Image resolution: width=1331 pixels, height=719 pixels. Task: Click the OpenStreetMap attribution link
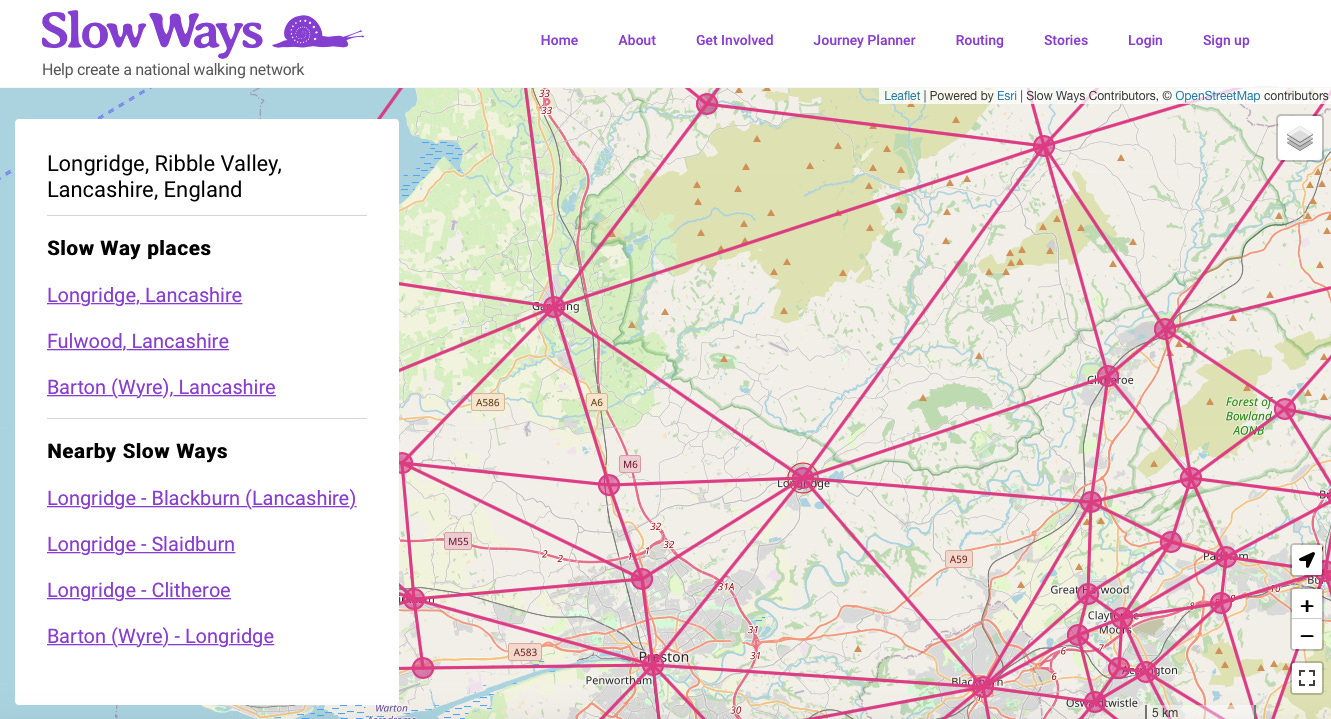coord(1217,96)
